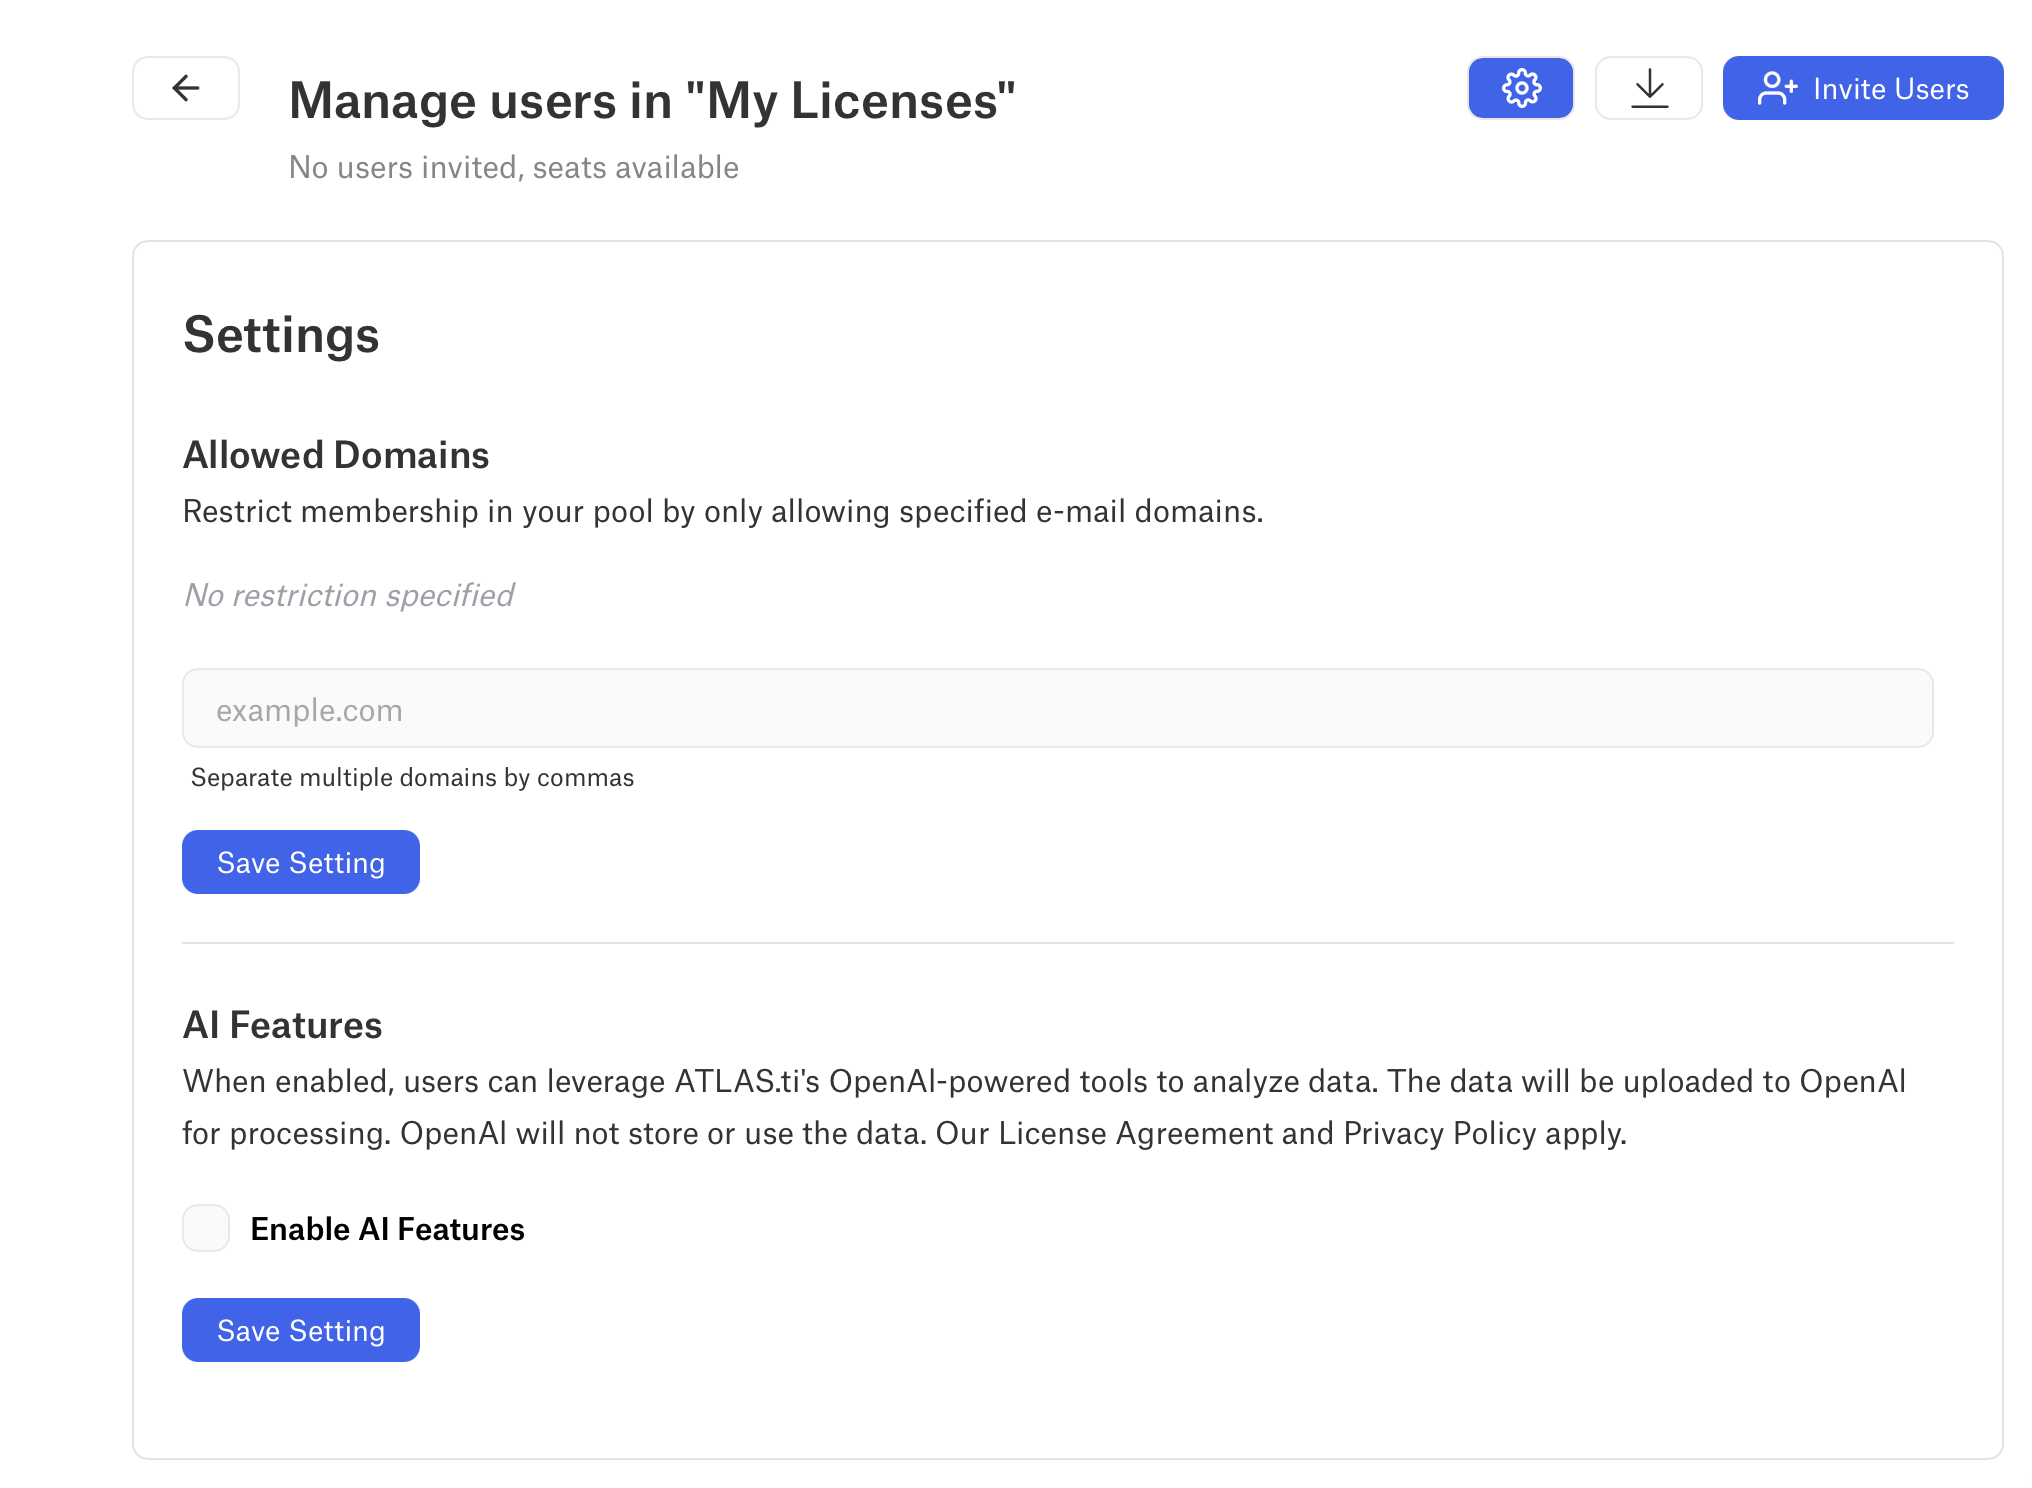Click the Restrict membership description sentence
The width and height of the screenshot is (2032, 1488).
[x=722, y=511]
